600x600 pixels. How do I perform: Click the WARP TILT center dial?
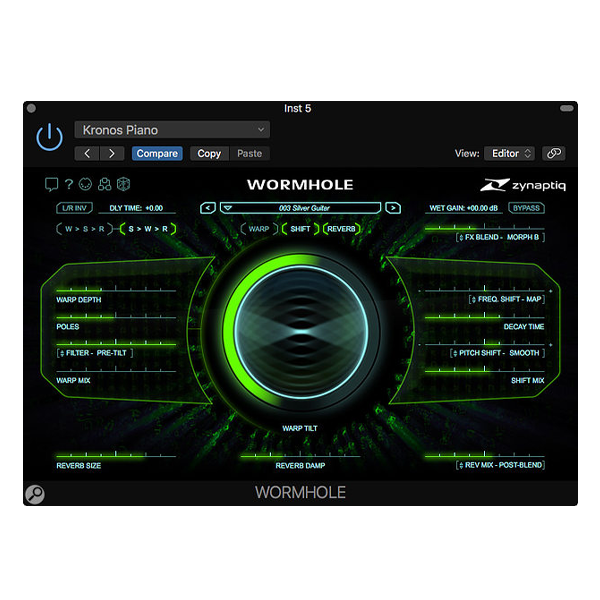pos(301,332)
